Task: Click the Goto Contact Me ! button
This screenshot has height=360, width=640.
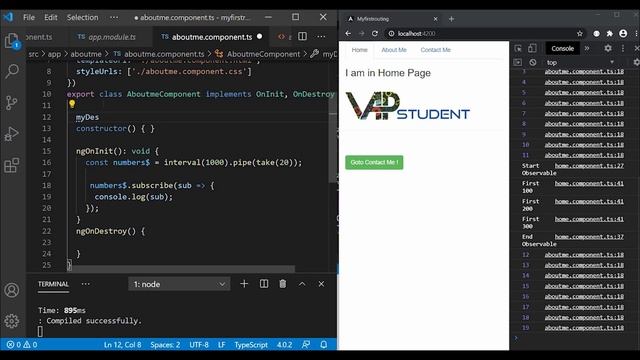Action: pyautogui.click(x=374, y=162)
